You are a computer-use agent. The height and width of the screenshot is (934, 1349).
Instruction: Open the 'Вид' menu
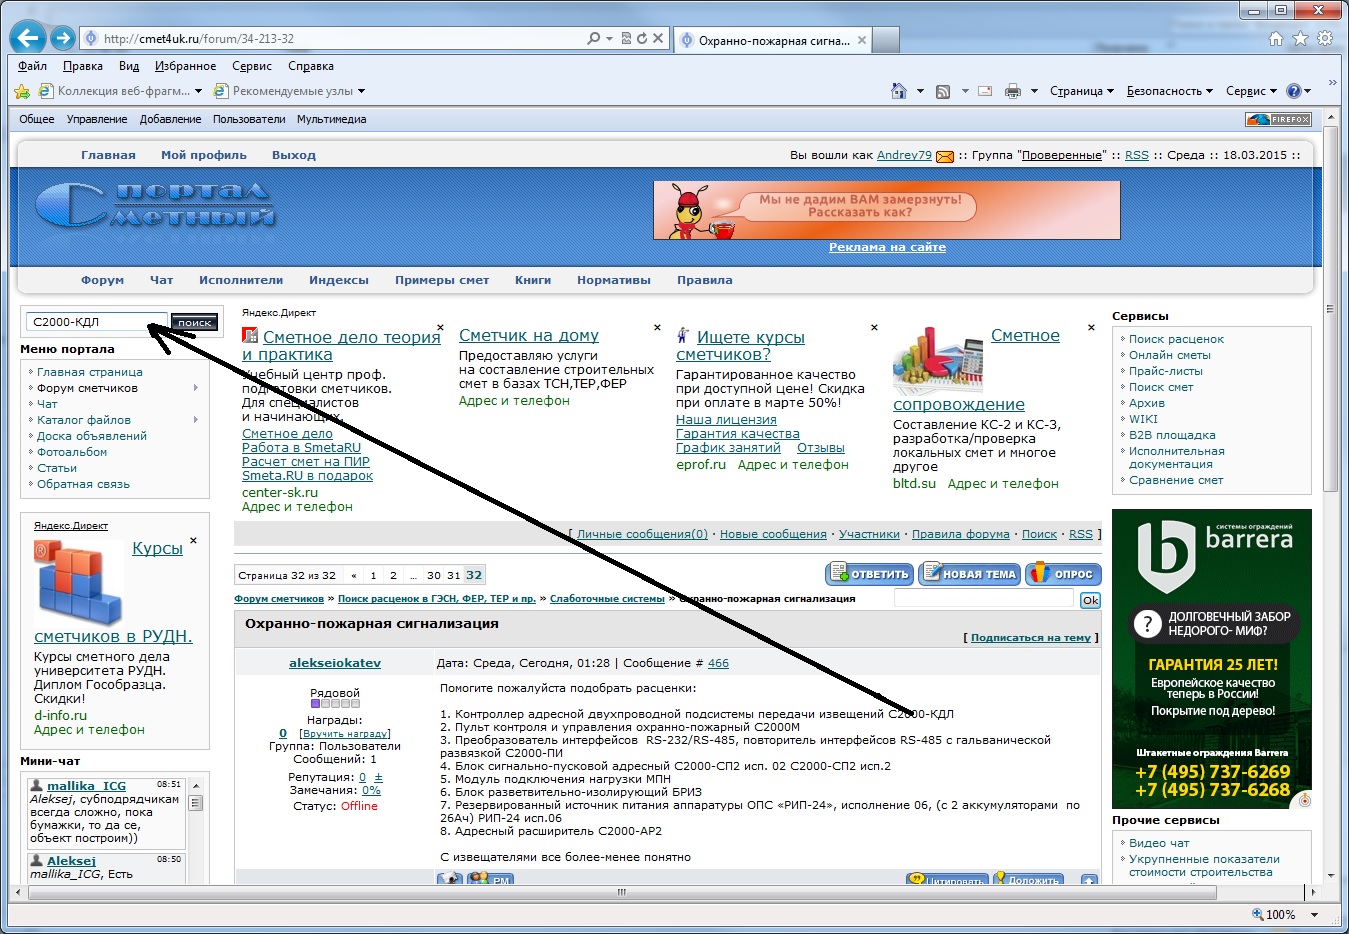point(129,66)
